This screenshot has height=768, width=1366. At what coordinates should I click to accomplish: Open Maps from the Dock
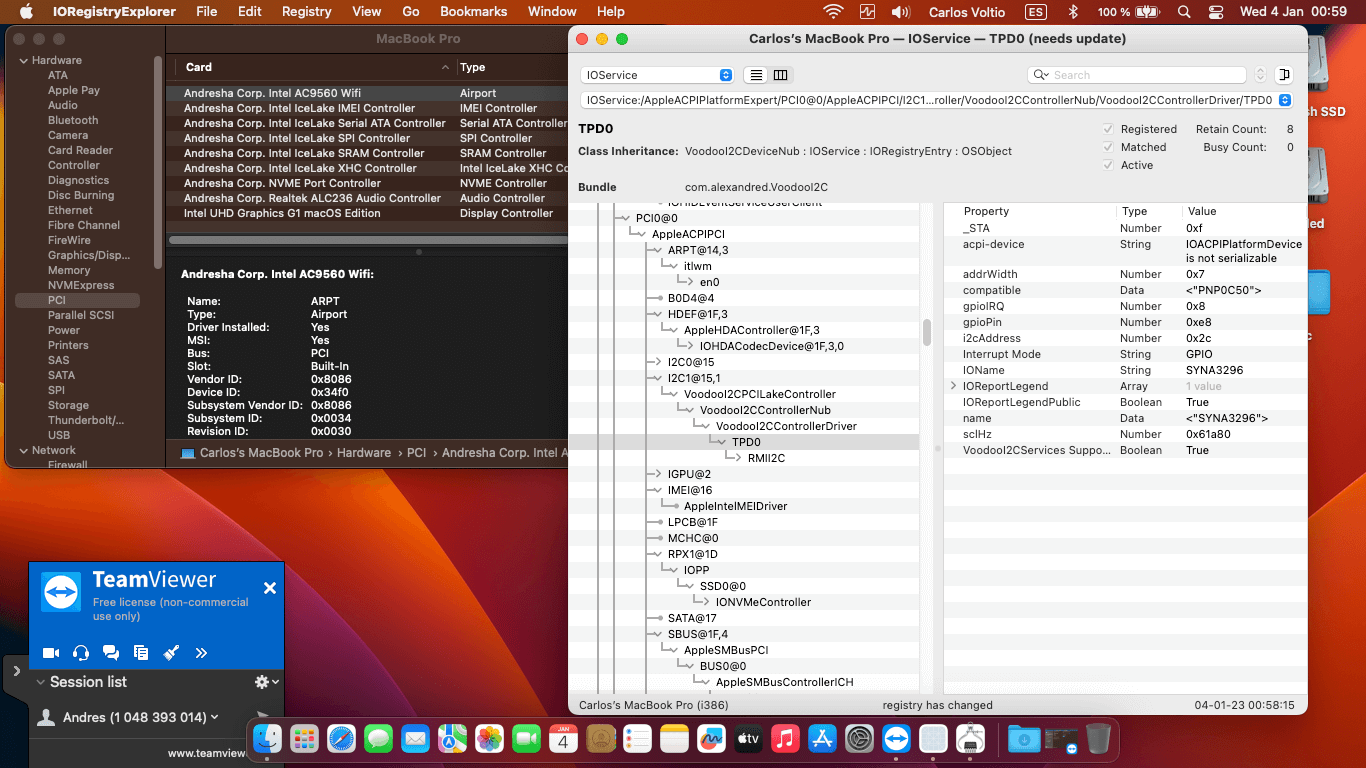452,739
